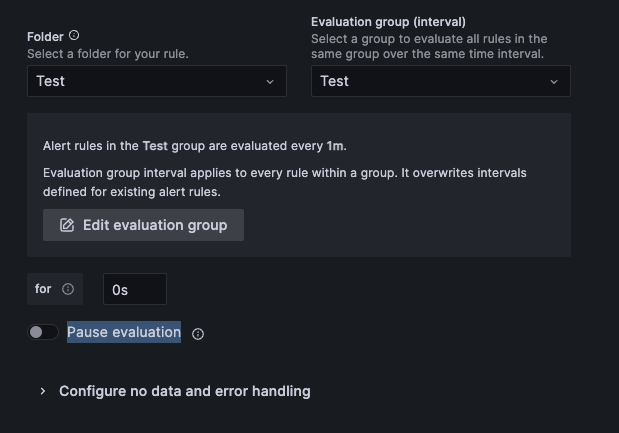Click the info icon beside Folder label

tap(74, 36)
